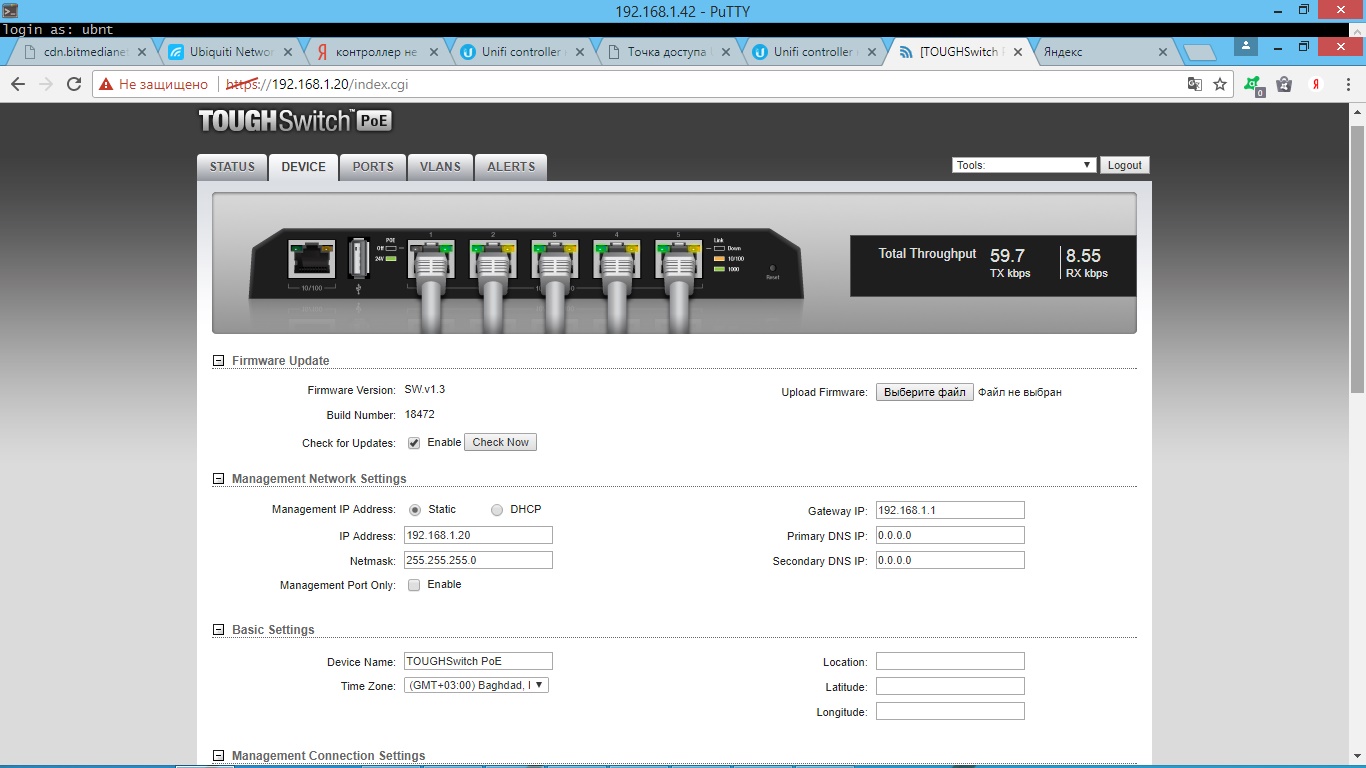Click the Location input field
The image size is (1366, 768).
click(x=950, y=662)
